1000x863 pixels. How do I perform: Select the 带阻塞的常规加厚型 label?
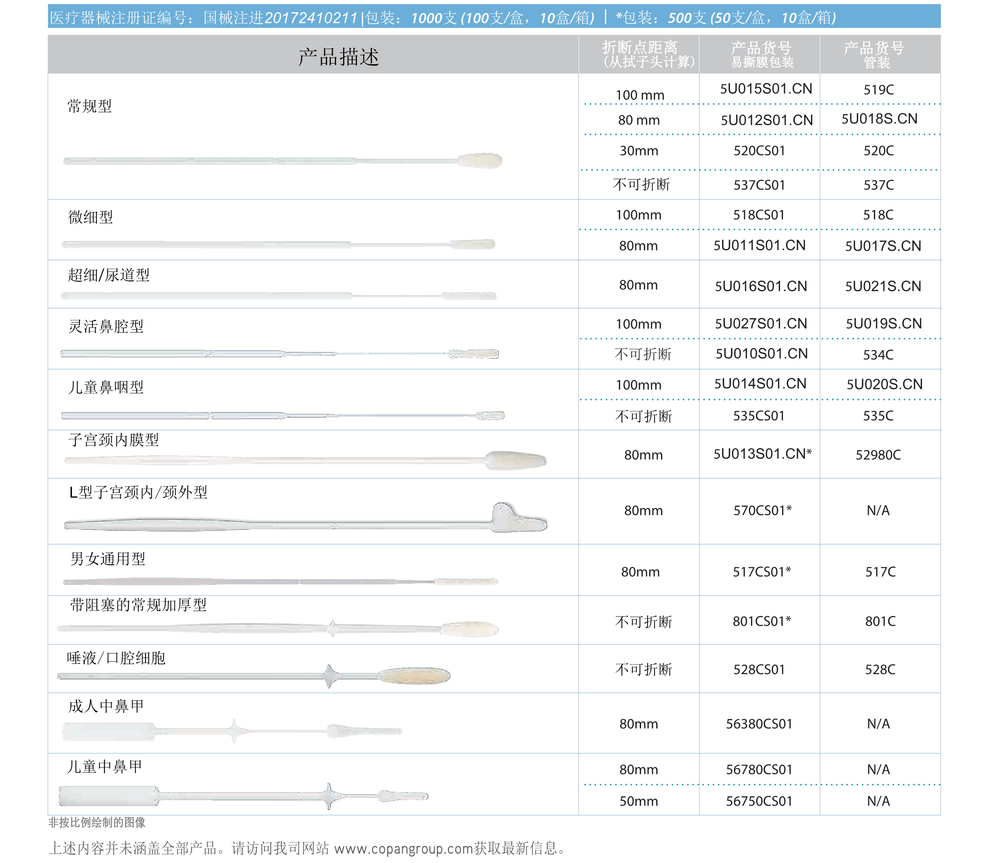(138, 605)
